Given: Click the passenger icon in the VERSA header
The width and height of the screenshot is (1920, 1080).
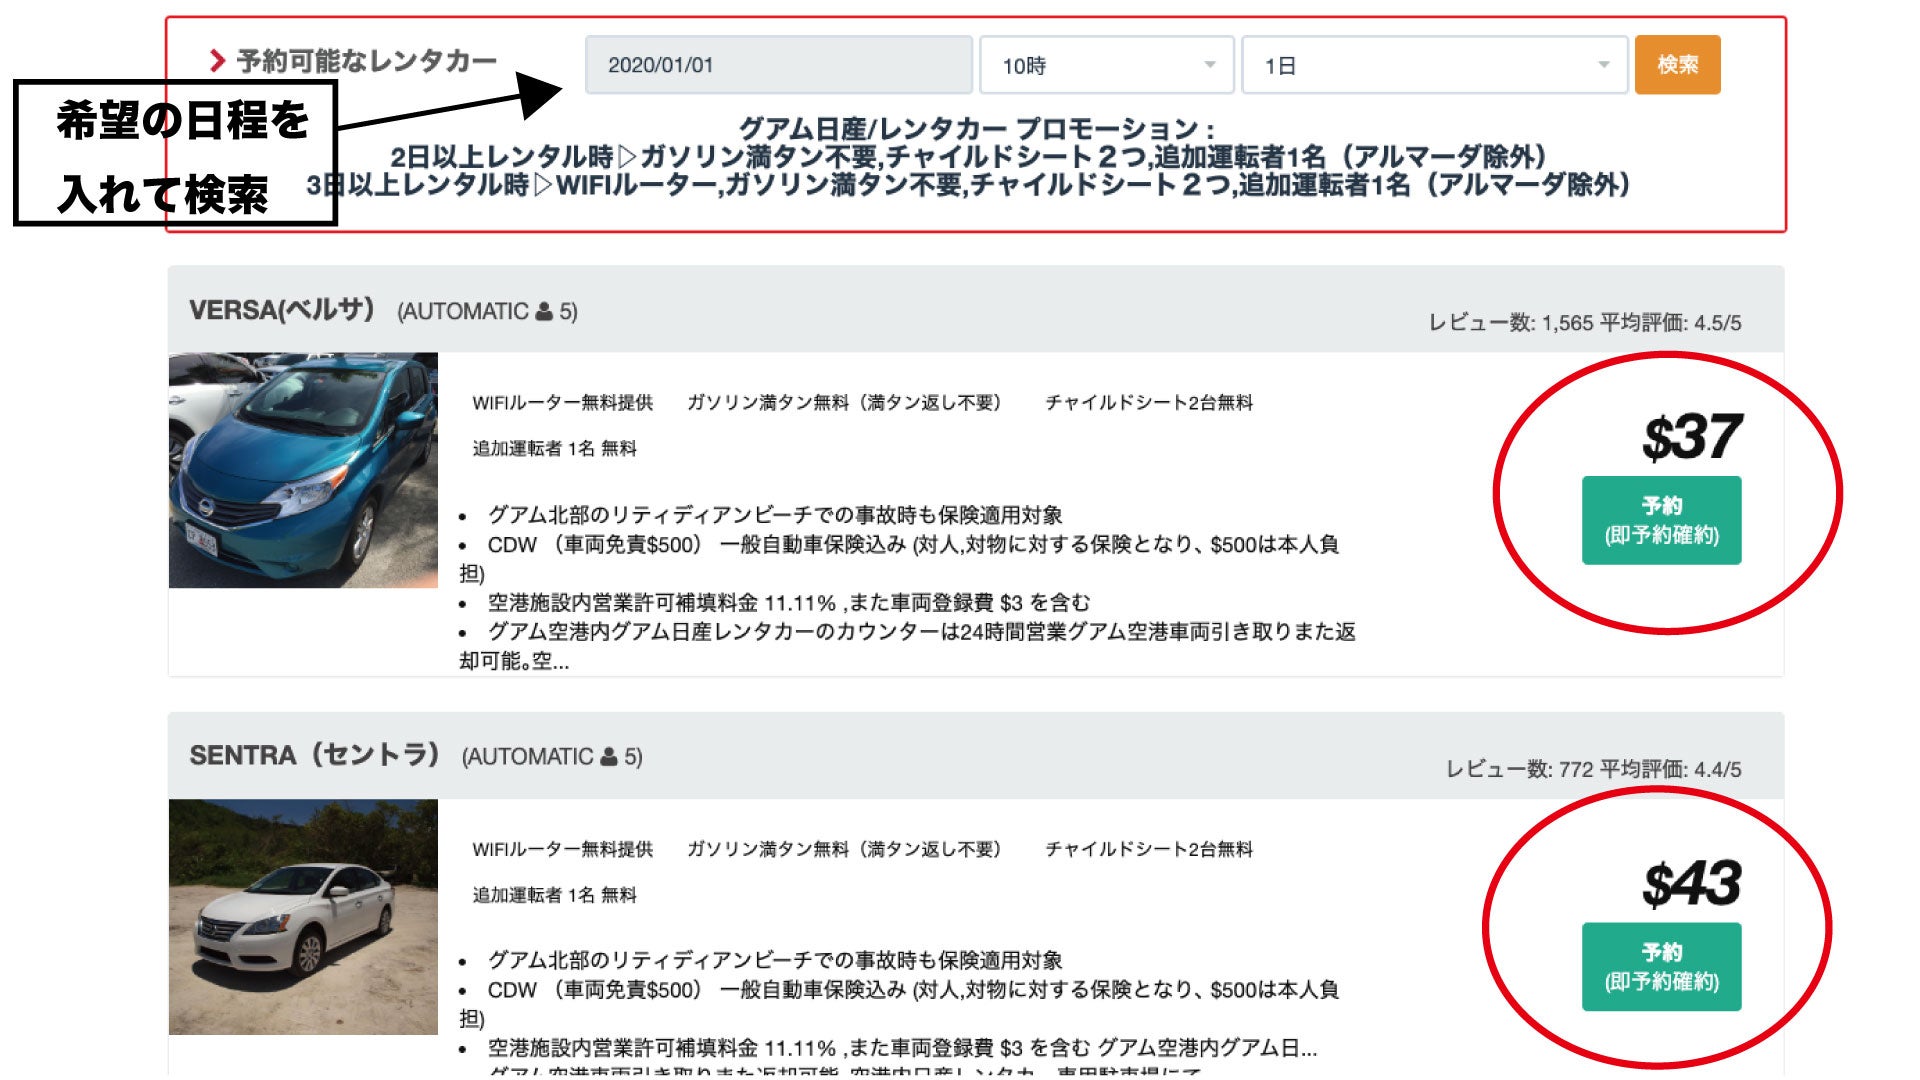Looking at the screenshot, I should click(x=544, y=312).
